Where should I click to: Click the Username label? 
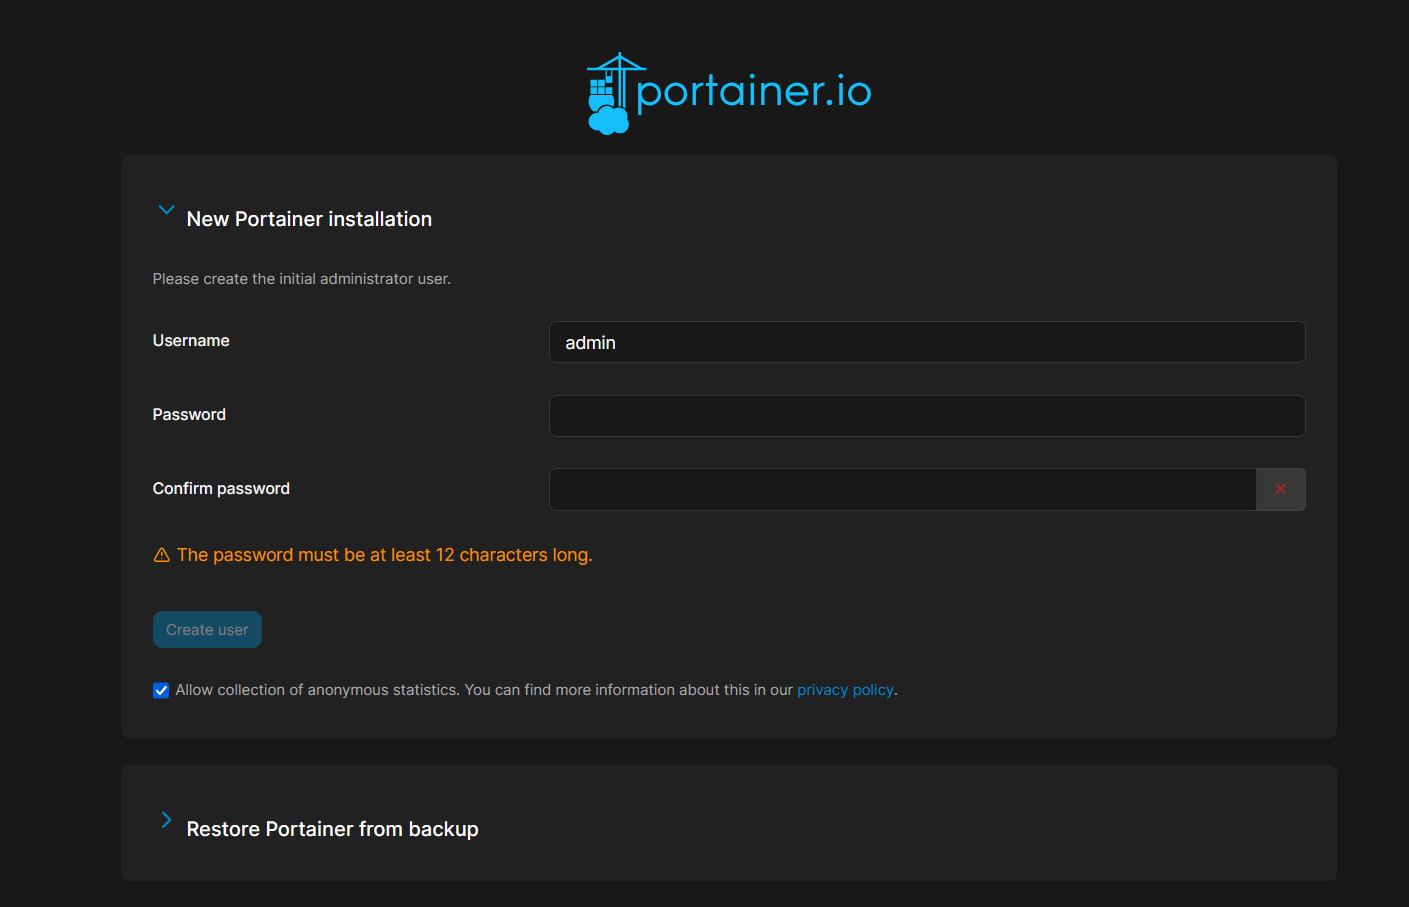click(191, 341)
